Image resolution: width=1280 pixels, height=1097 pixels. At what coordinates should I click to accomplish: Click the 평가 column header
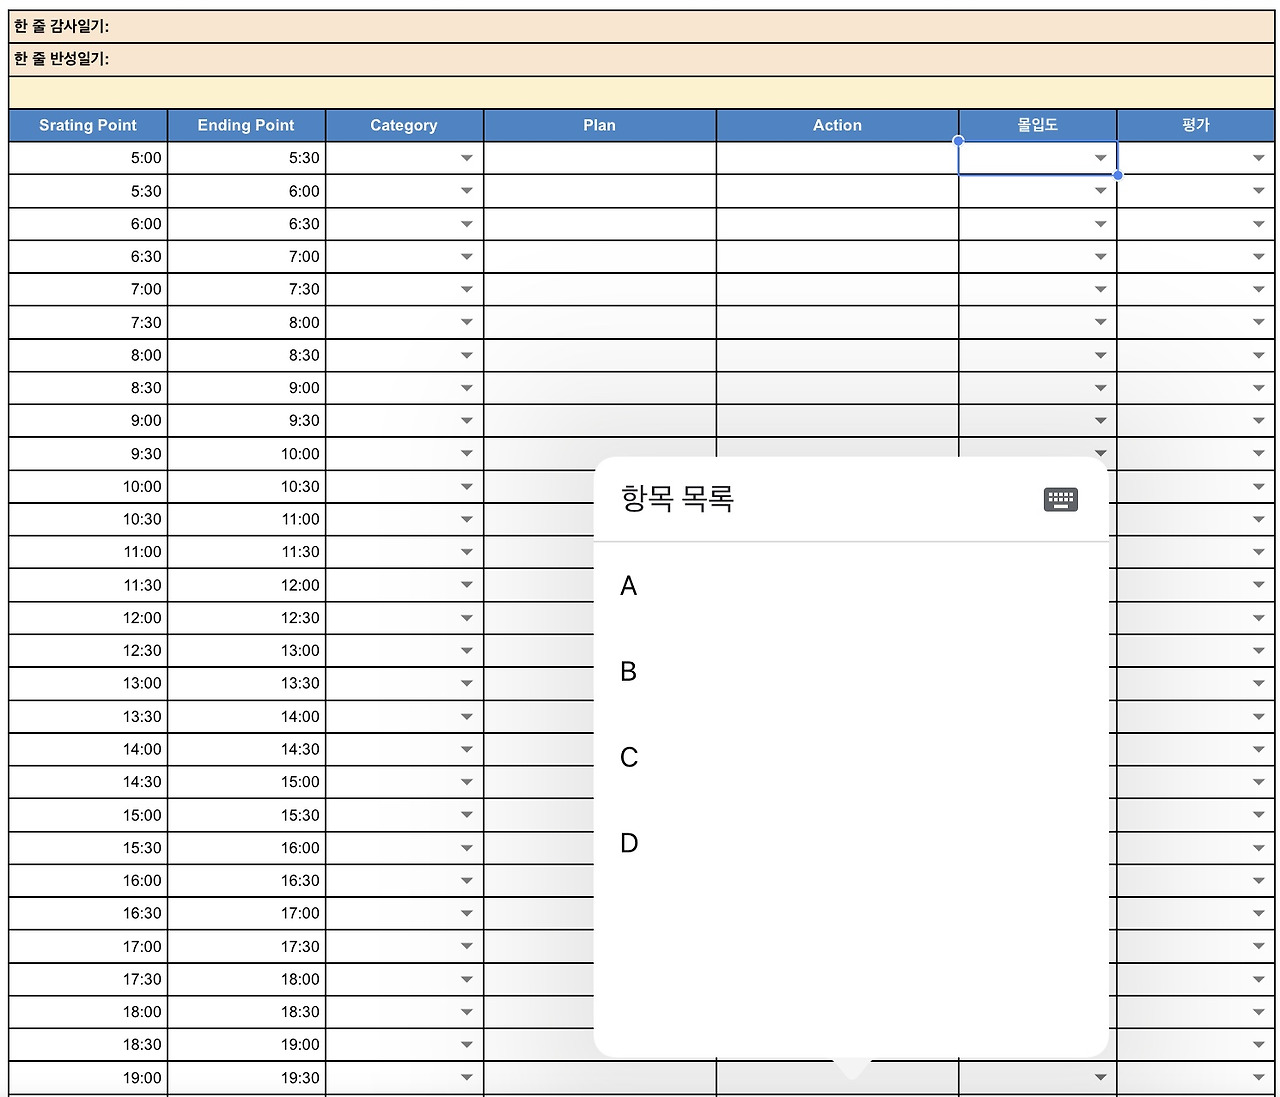tap(1196, 125)
